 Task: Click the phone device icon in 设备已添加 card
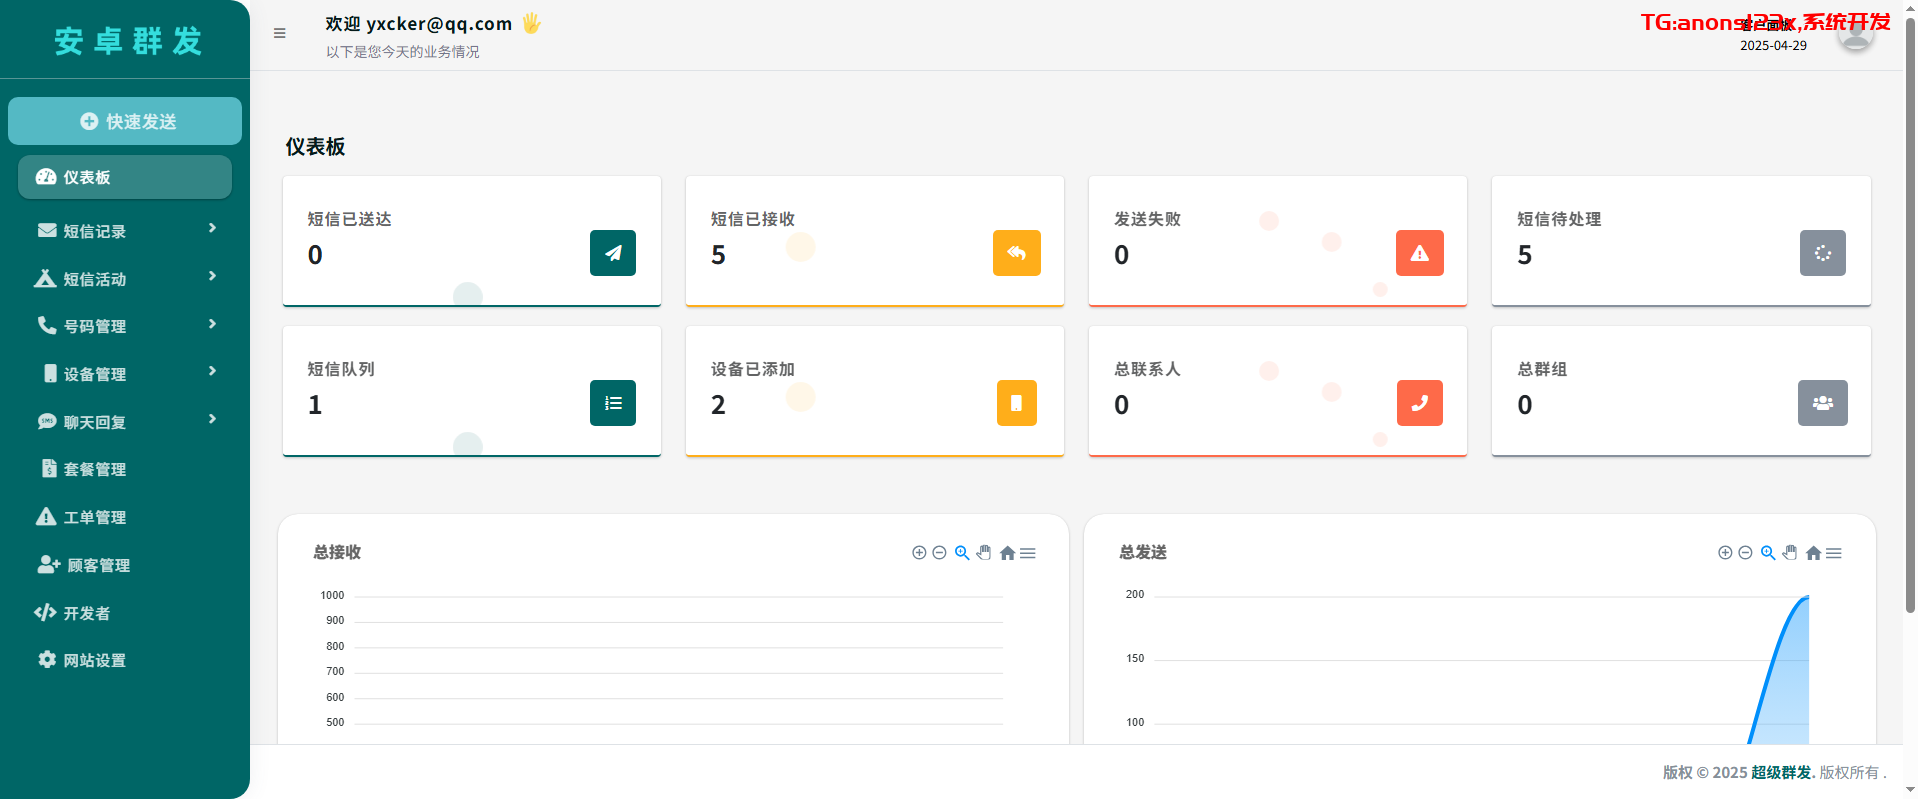1016,403
